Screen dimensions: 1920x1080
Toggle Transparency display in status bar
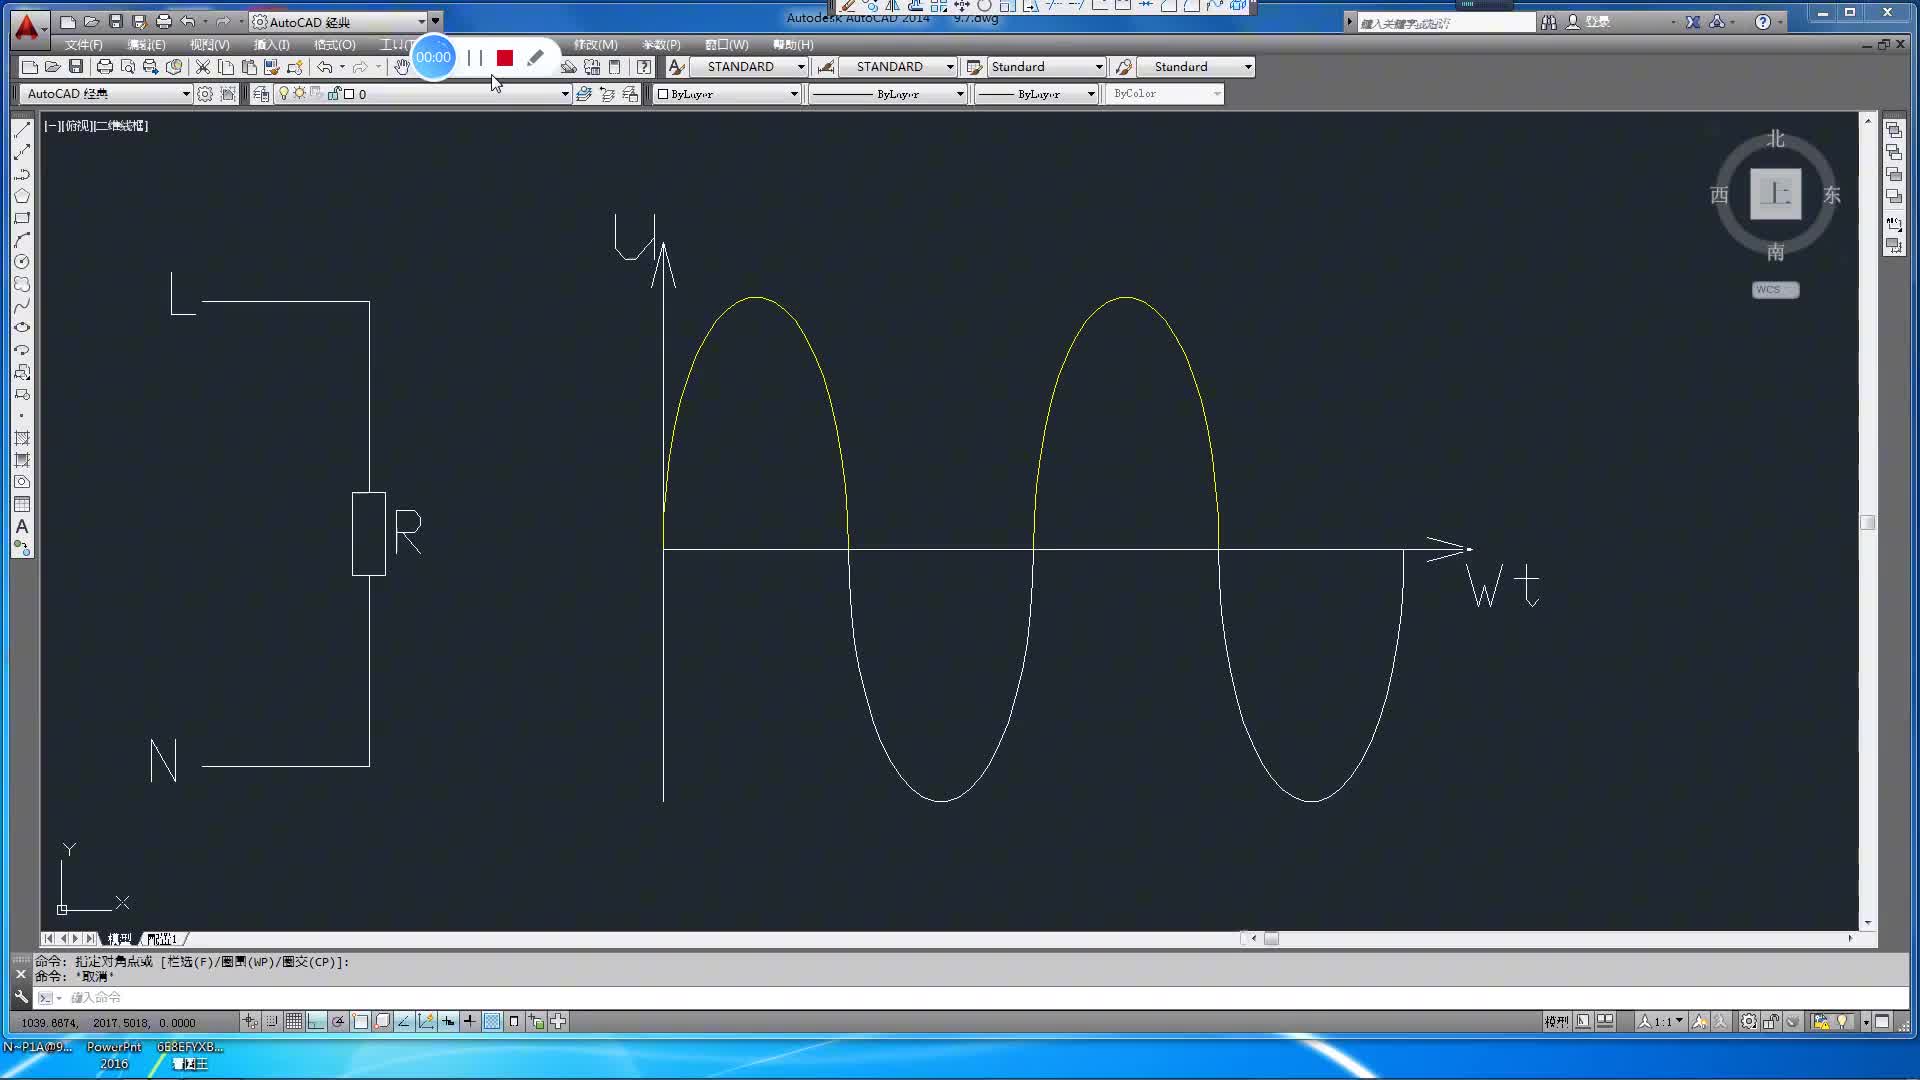(x=492, y=1022)
